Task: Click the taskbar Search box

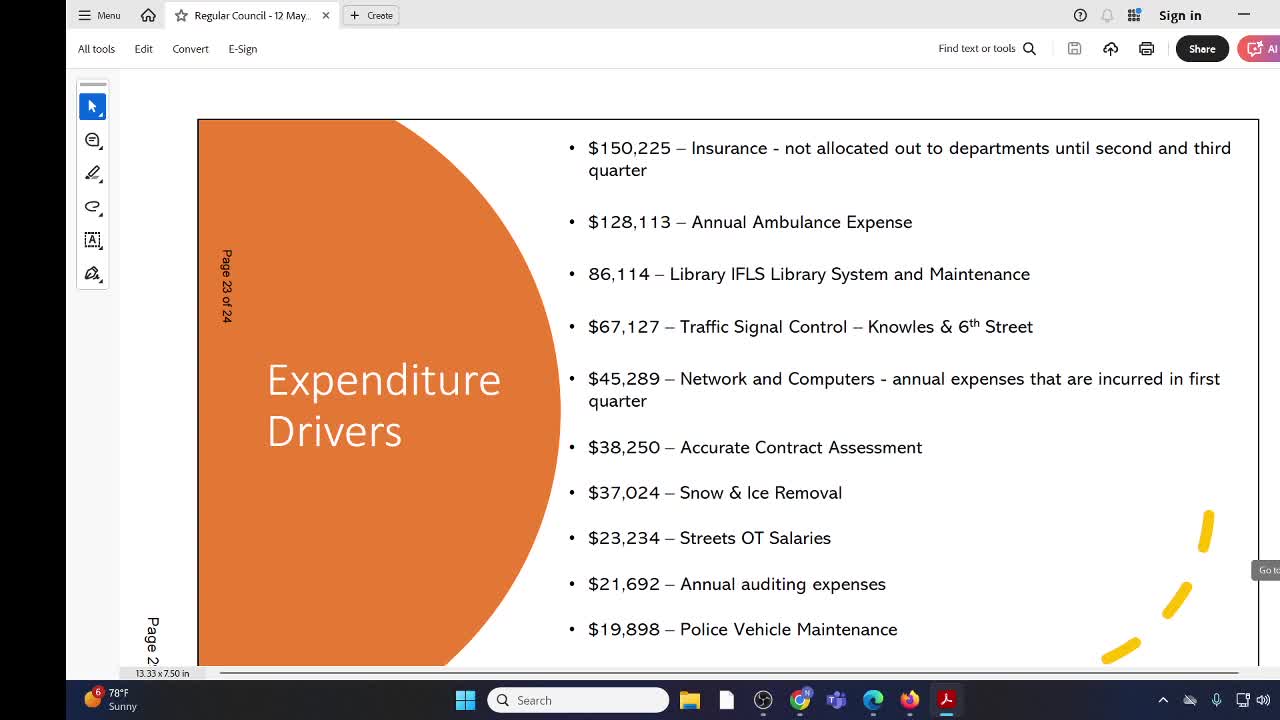Action: [x=578, y=700]
